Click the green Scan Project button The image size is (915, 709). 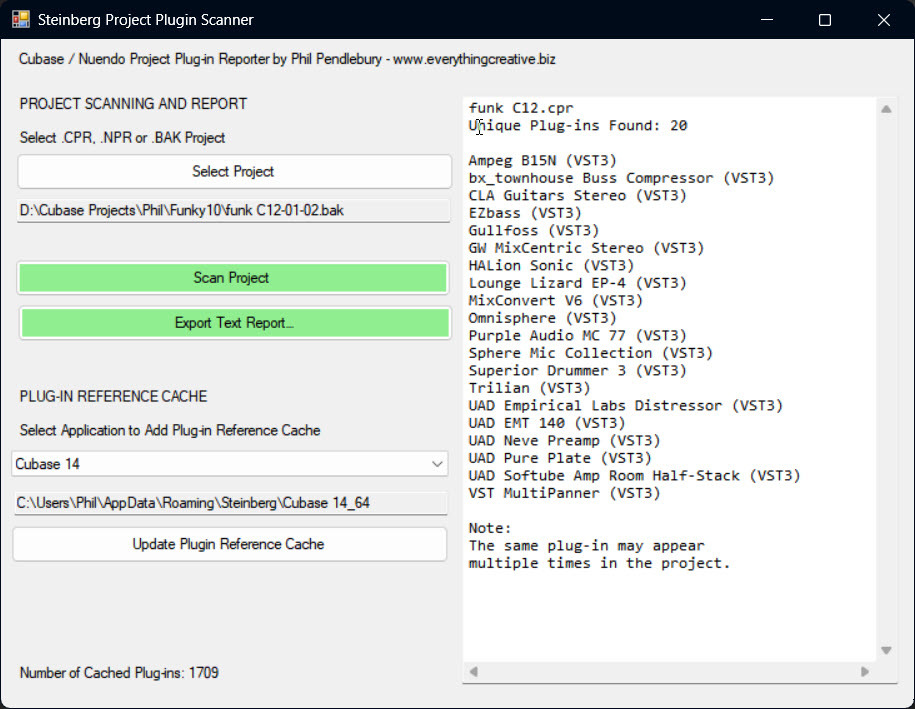pyautogui.click(x=233, y=278)
